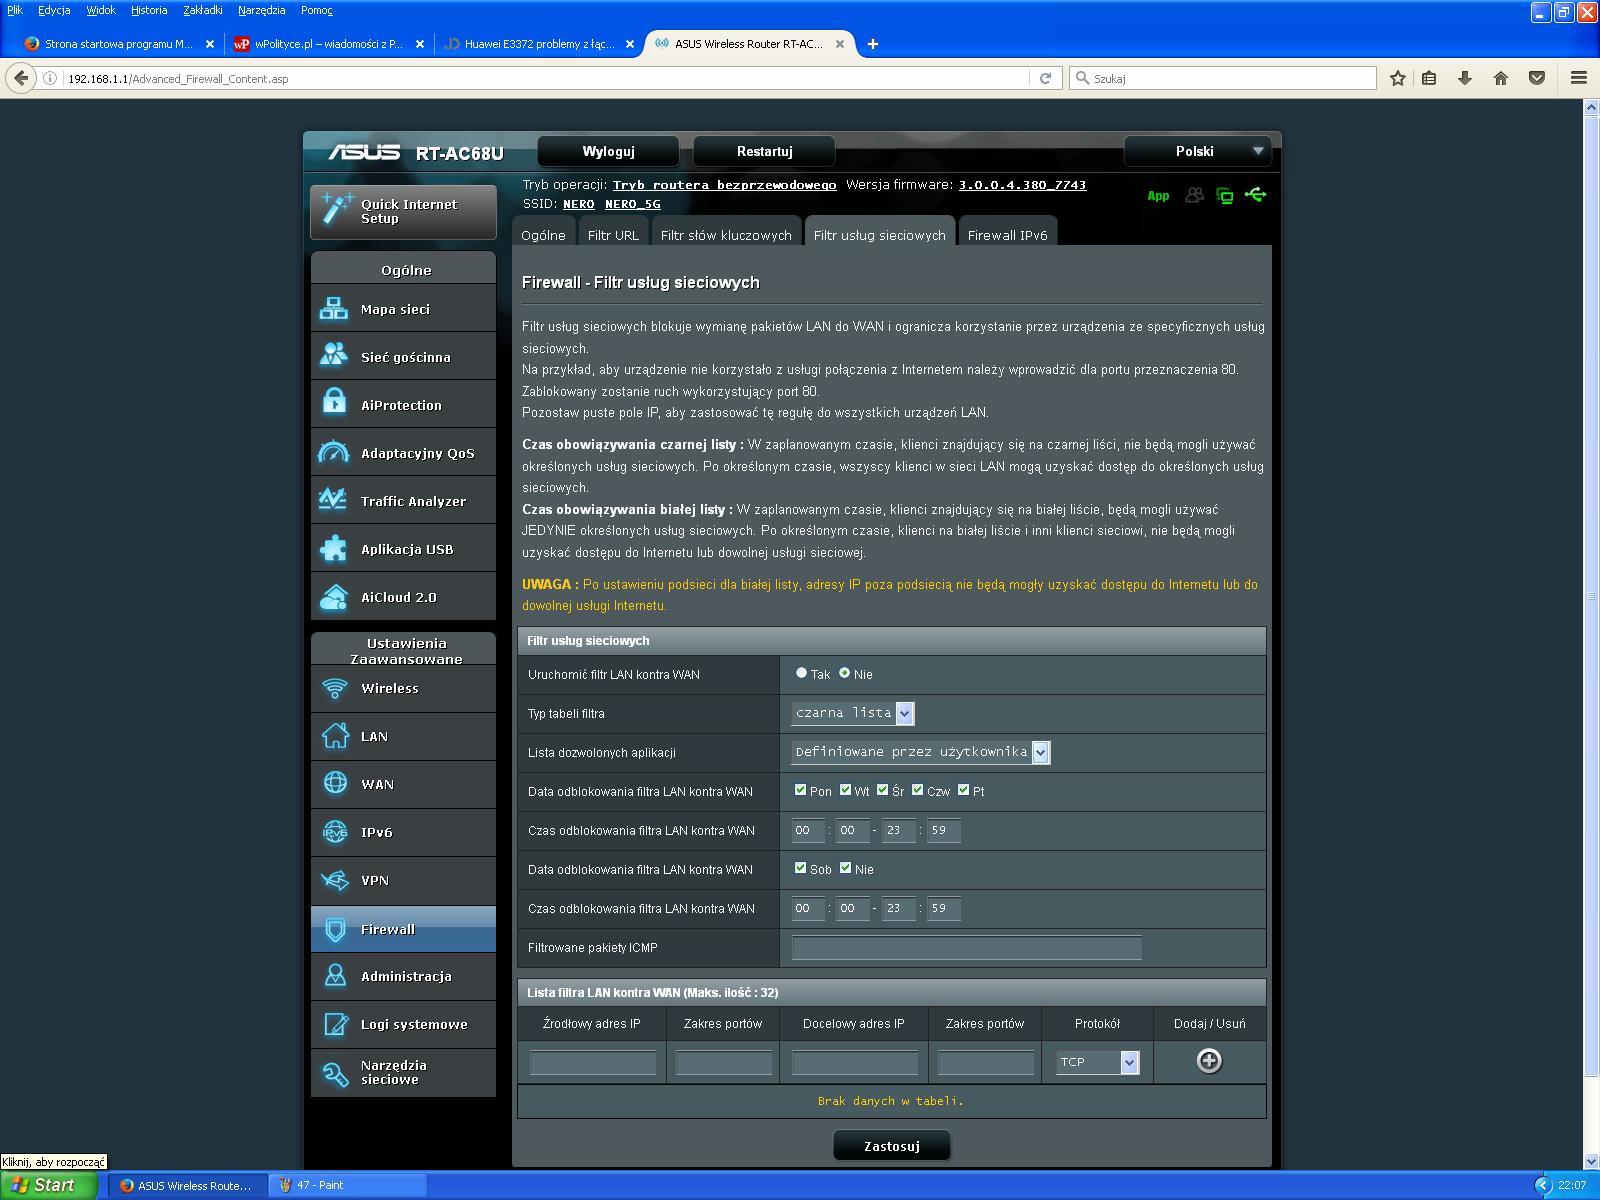Click the Filtrowane pakiety ICMP input field
The height and width of the screenshot is (1200, 1600).
[x=966, y=947]
